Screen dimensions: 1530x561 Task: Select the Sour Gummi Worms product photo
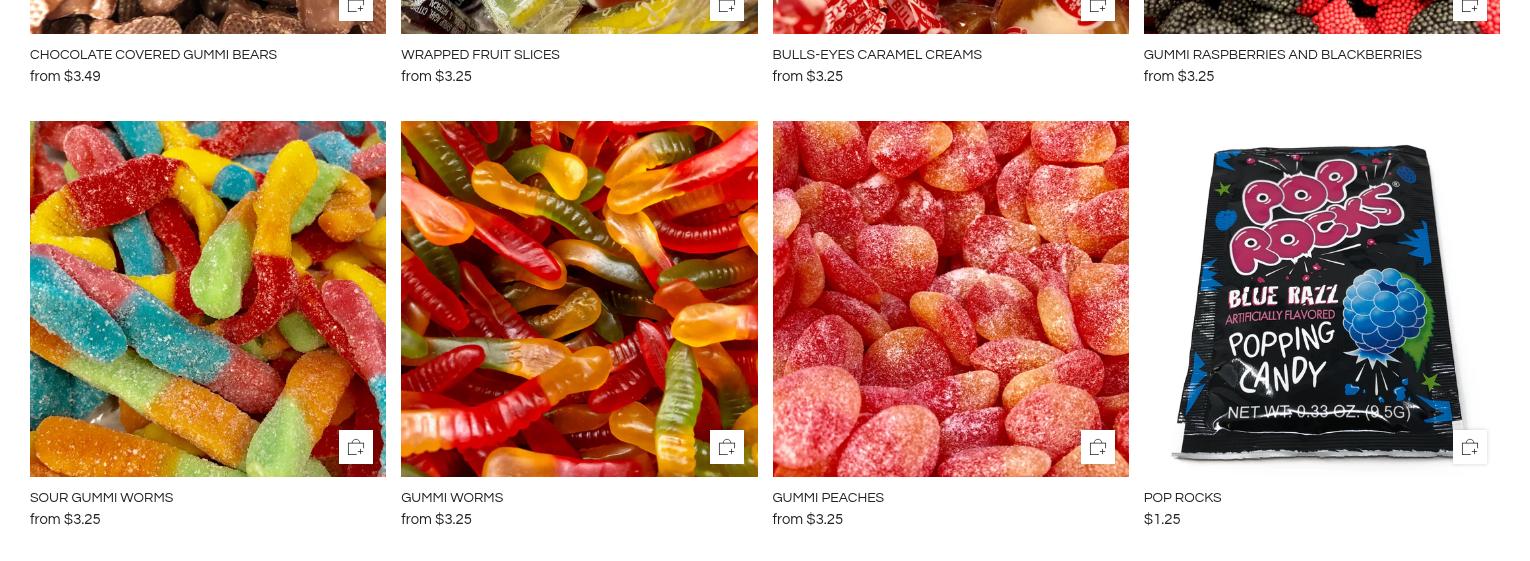pyautogui.click(x=208, y=299)
